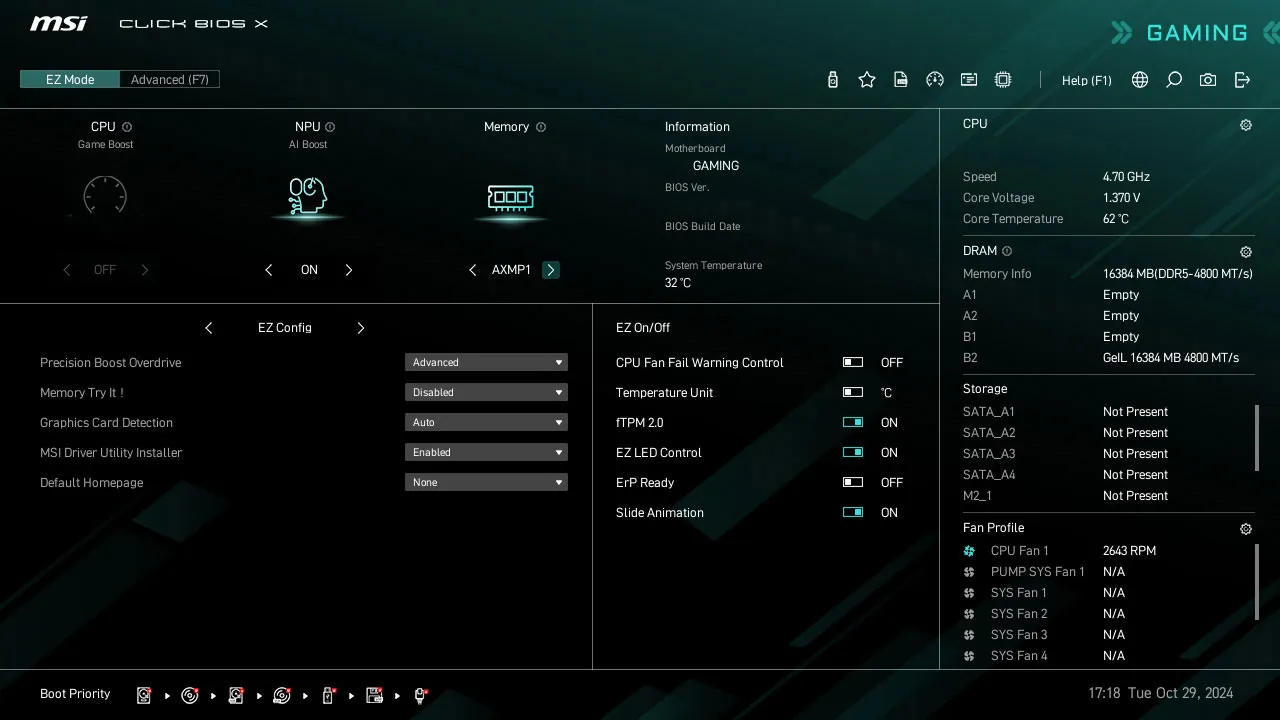The height and width of the screenshot is (720, 1280).
Task: Click the NPU AI Boost head icon
Action: coord(308,196)
